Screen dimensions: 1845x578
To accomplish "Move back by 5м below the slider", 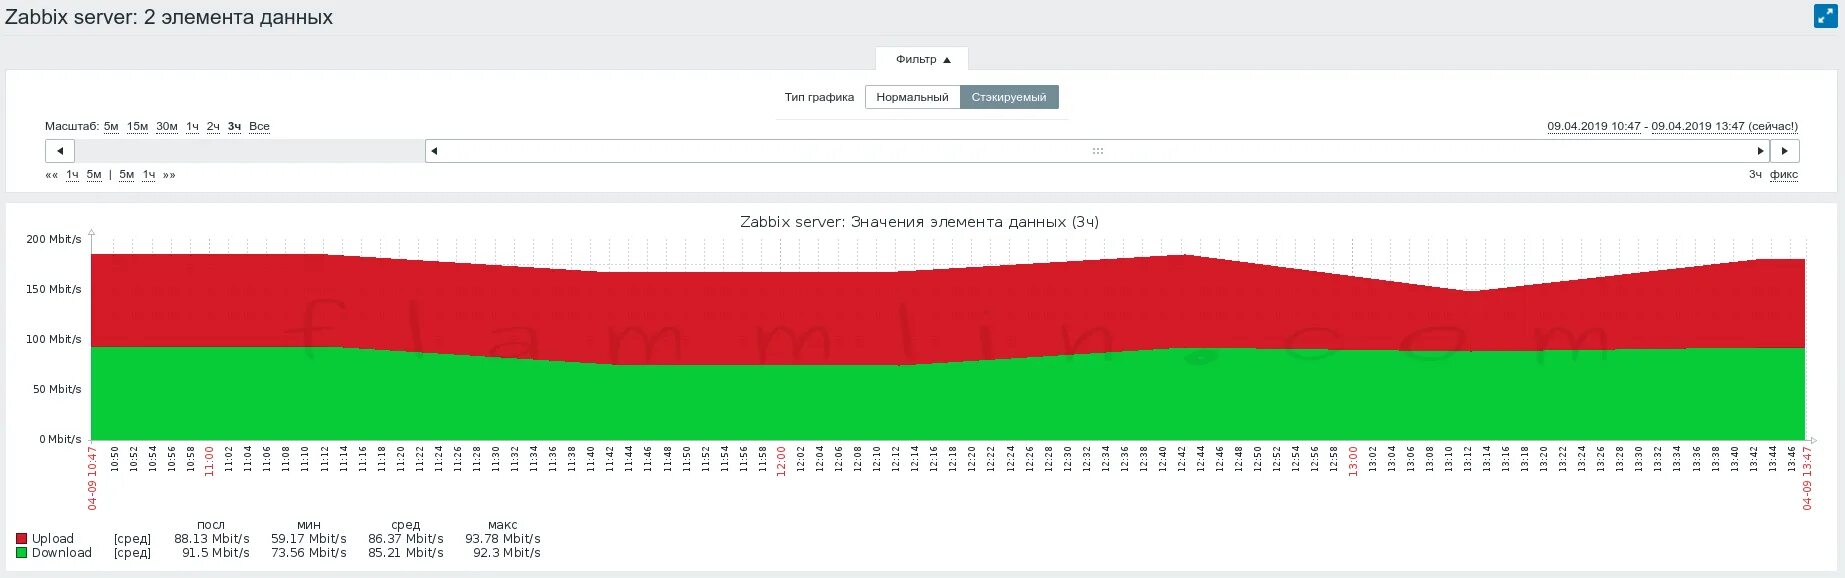I will pyautogui.click(x=94, y=175).
